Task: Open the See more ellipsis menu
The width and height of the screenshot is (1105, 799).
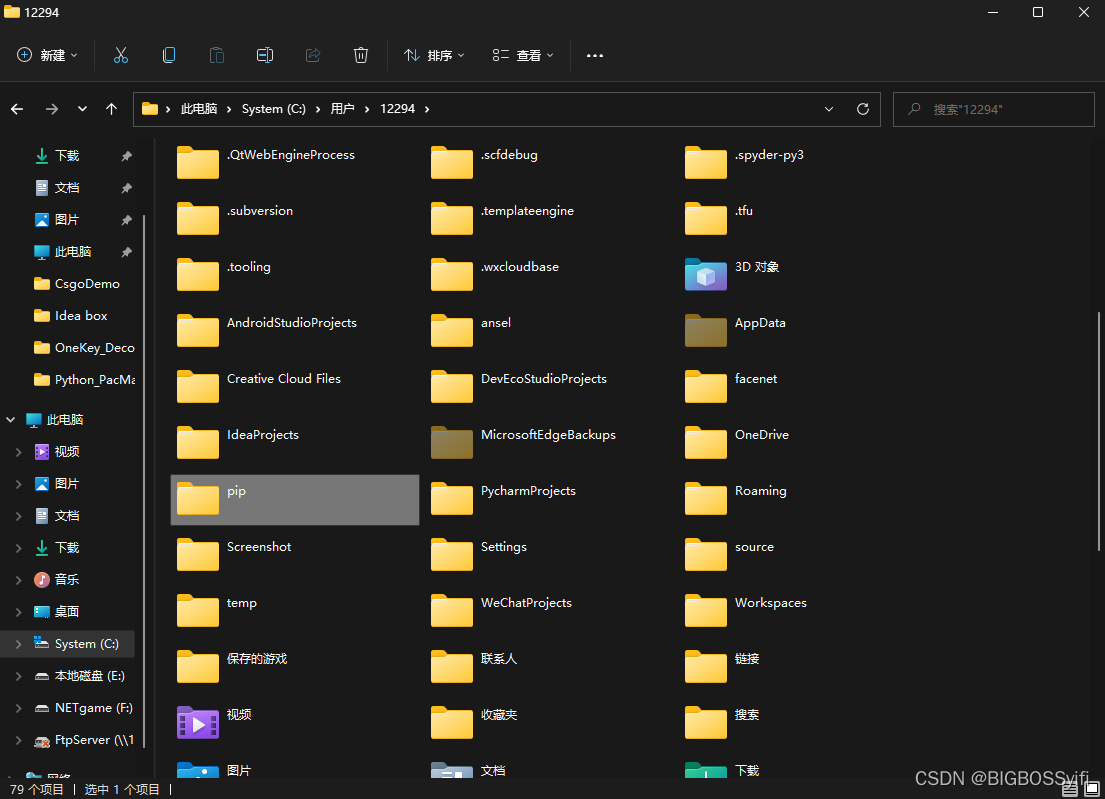Action: click(595, 55)
